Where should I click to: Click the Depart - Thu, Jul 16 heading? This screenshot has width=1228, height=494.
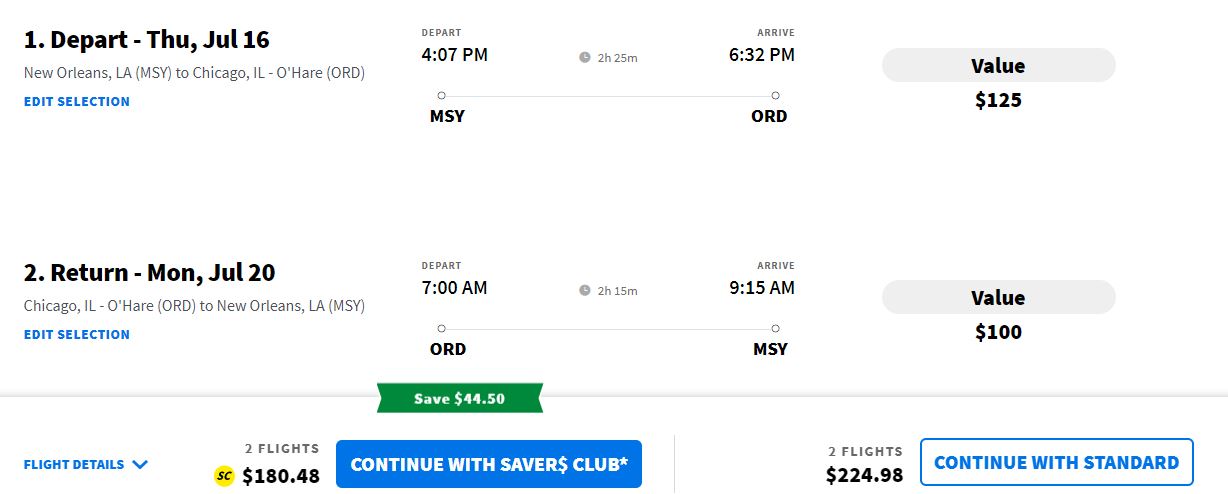[x=147, y=40]
